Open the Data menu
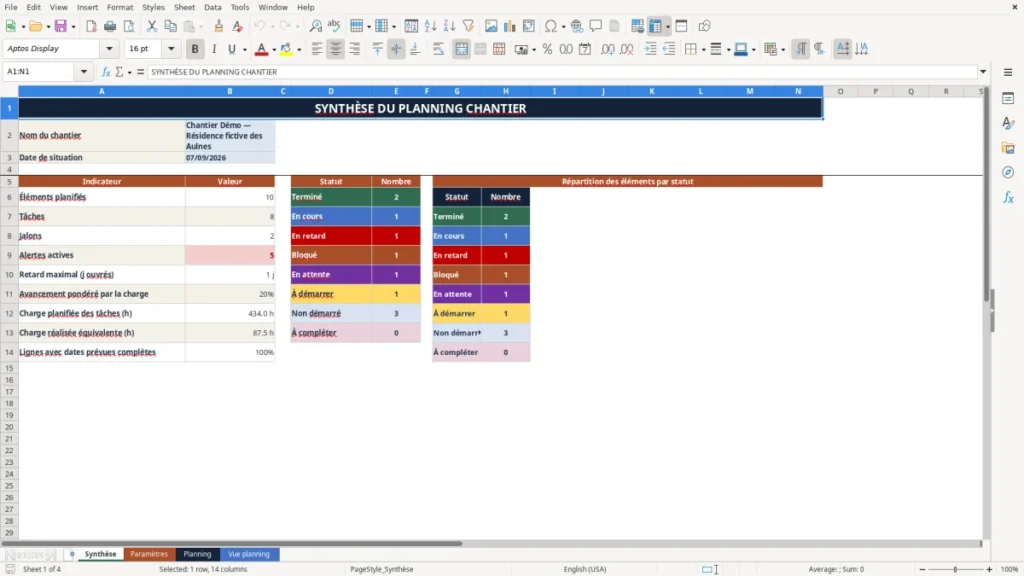 coord(212,7)
